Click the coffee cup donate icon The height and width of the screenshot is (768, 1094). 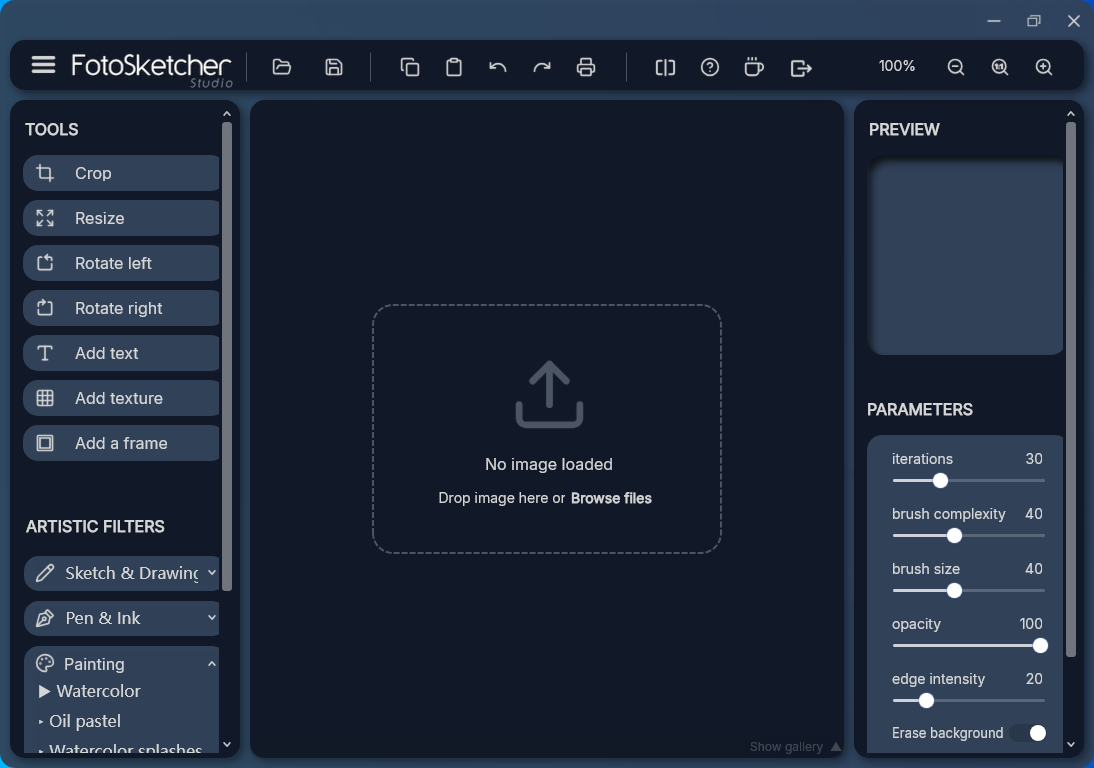pyautogui.click(x=754, y=67)
